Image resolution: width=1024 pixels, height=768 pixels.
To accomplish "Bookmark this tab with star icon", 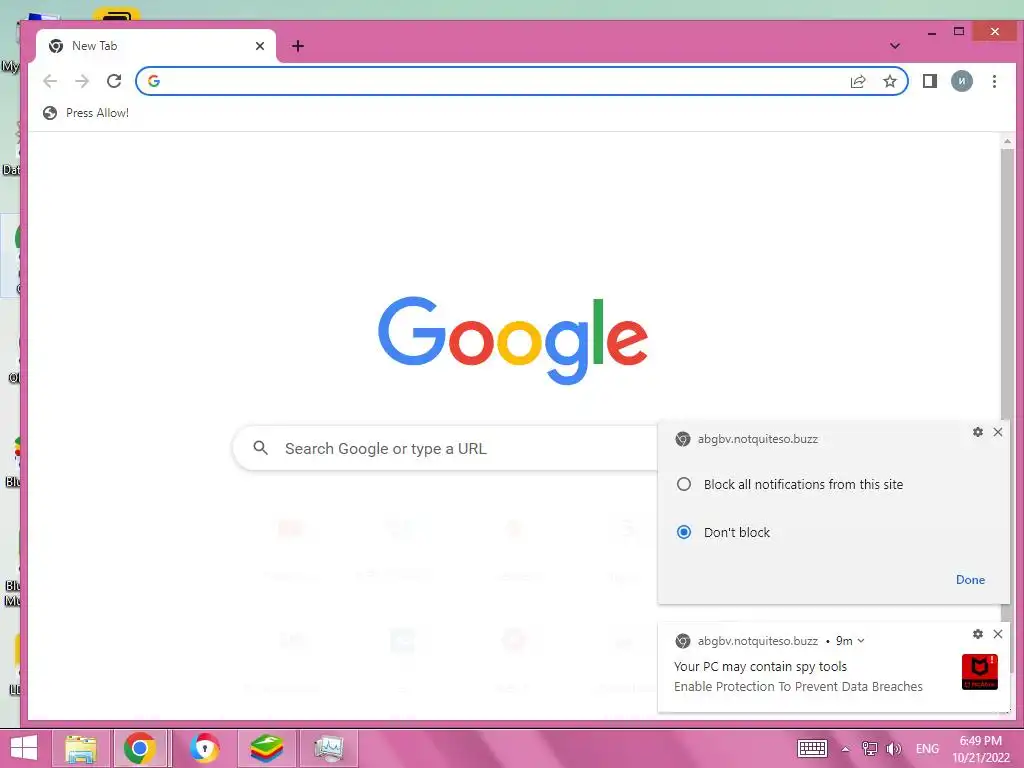I will 889,81.
